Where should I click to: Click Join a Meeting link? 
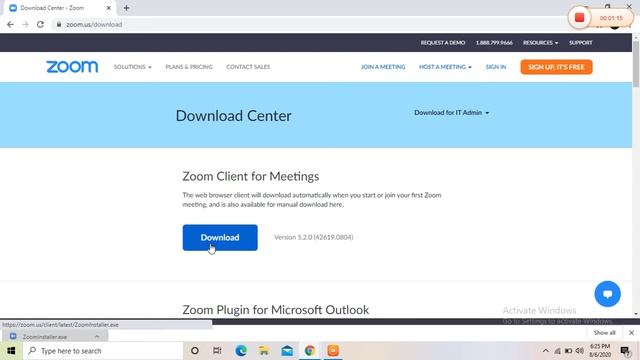coord(383,67)
